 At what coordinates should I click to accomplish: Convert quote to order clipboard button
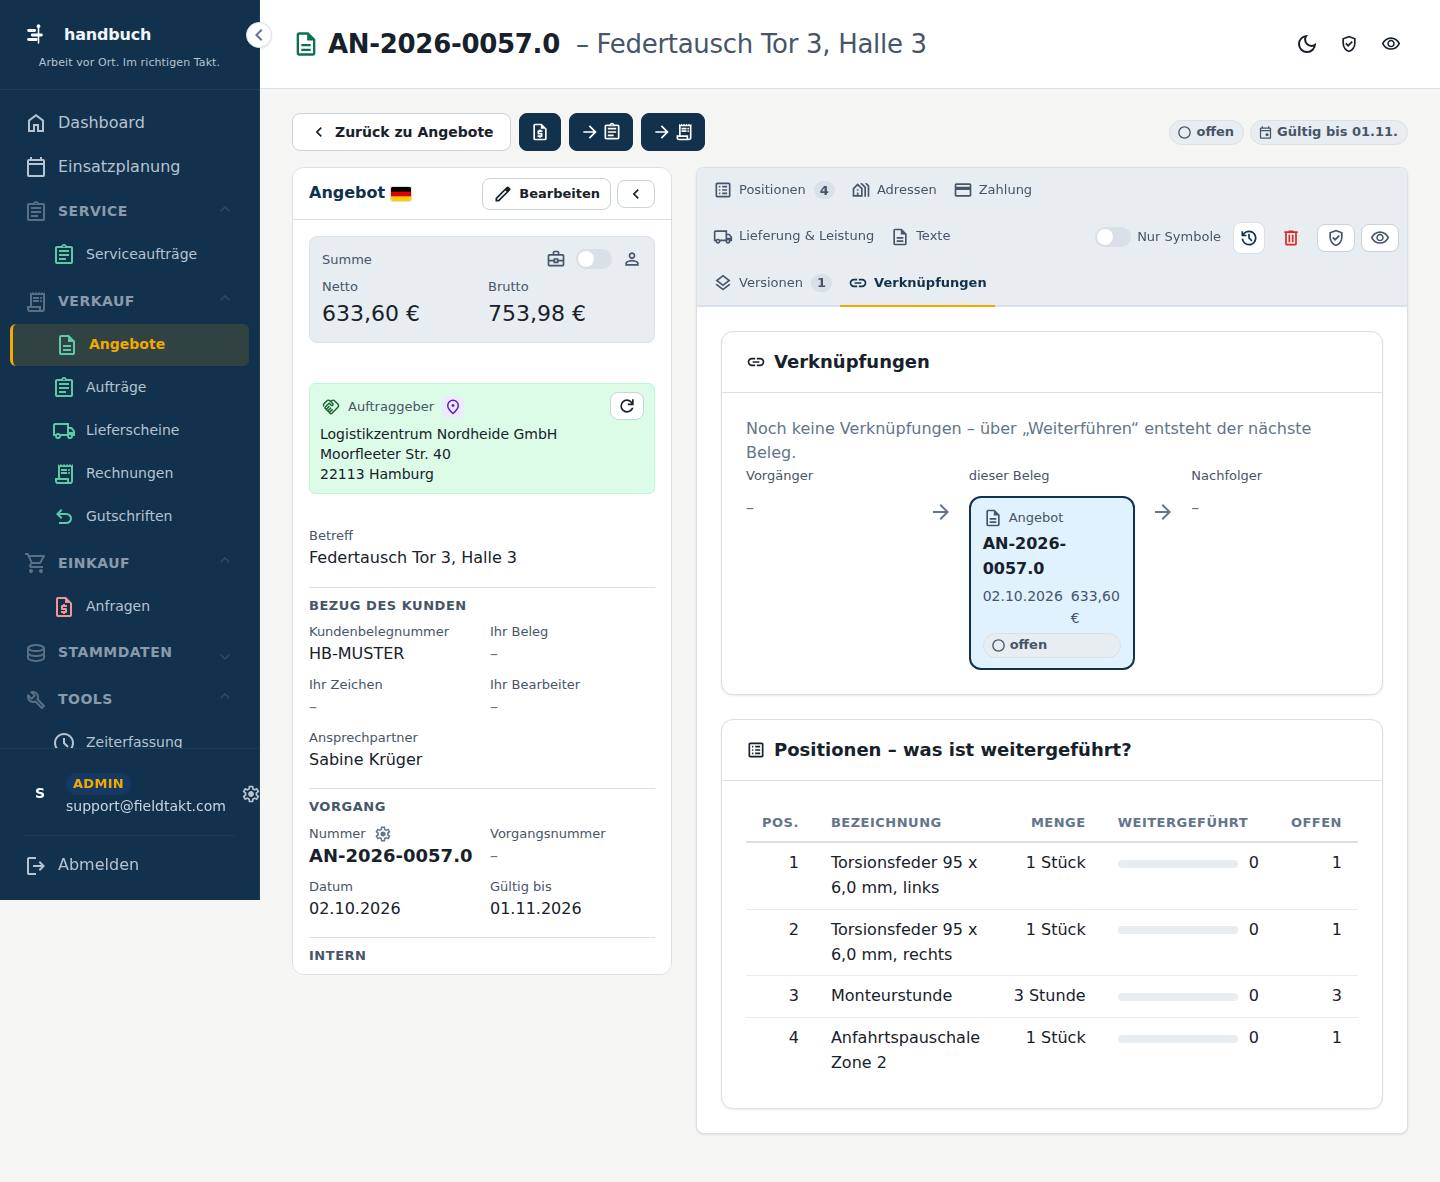tap(601, 132)
